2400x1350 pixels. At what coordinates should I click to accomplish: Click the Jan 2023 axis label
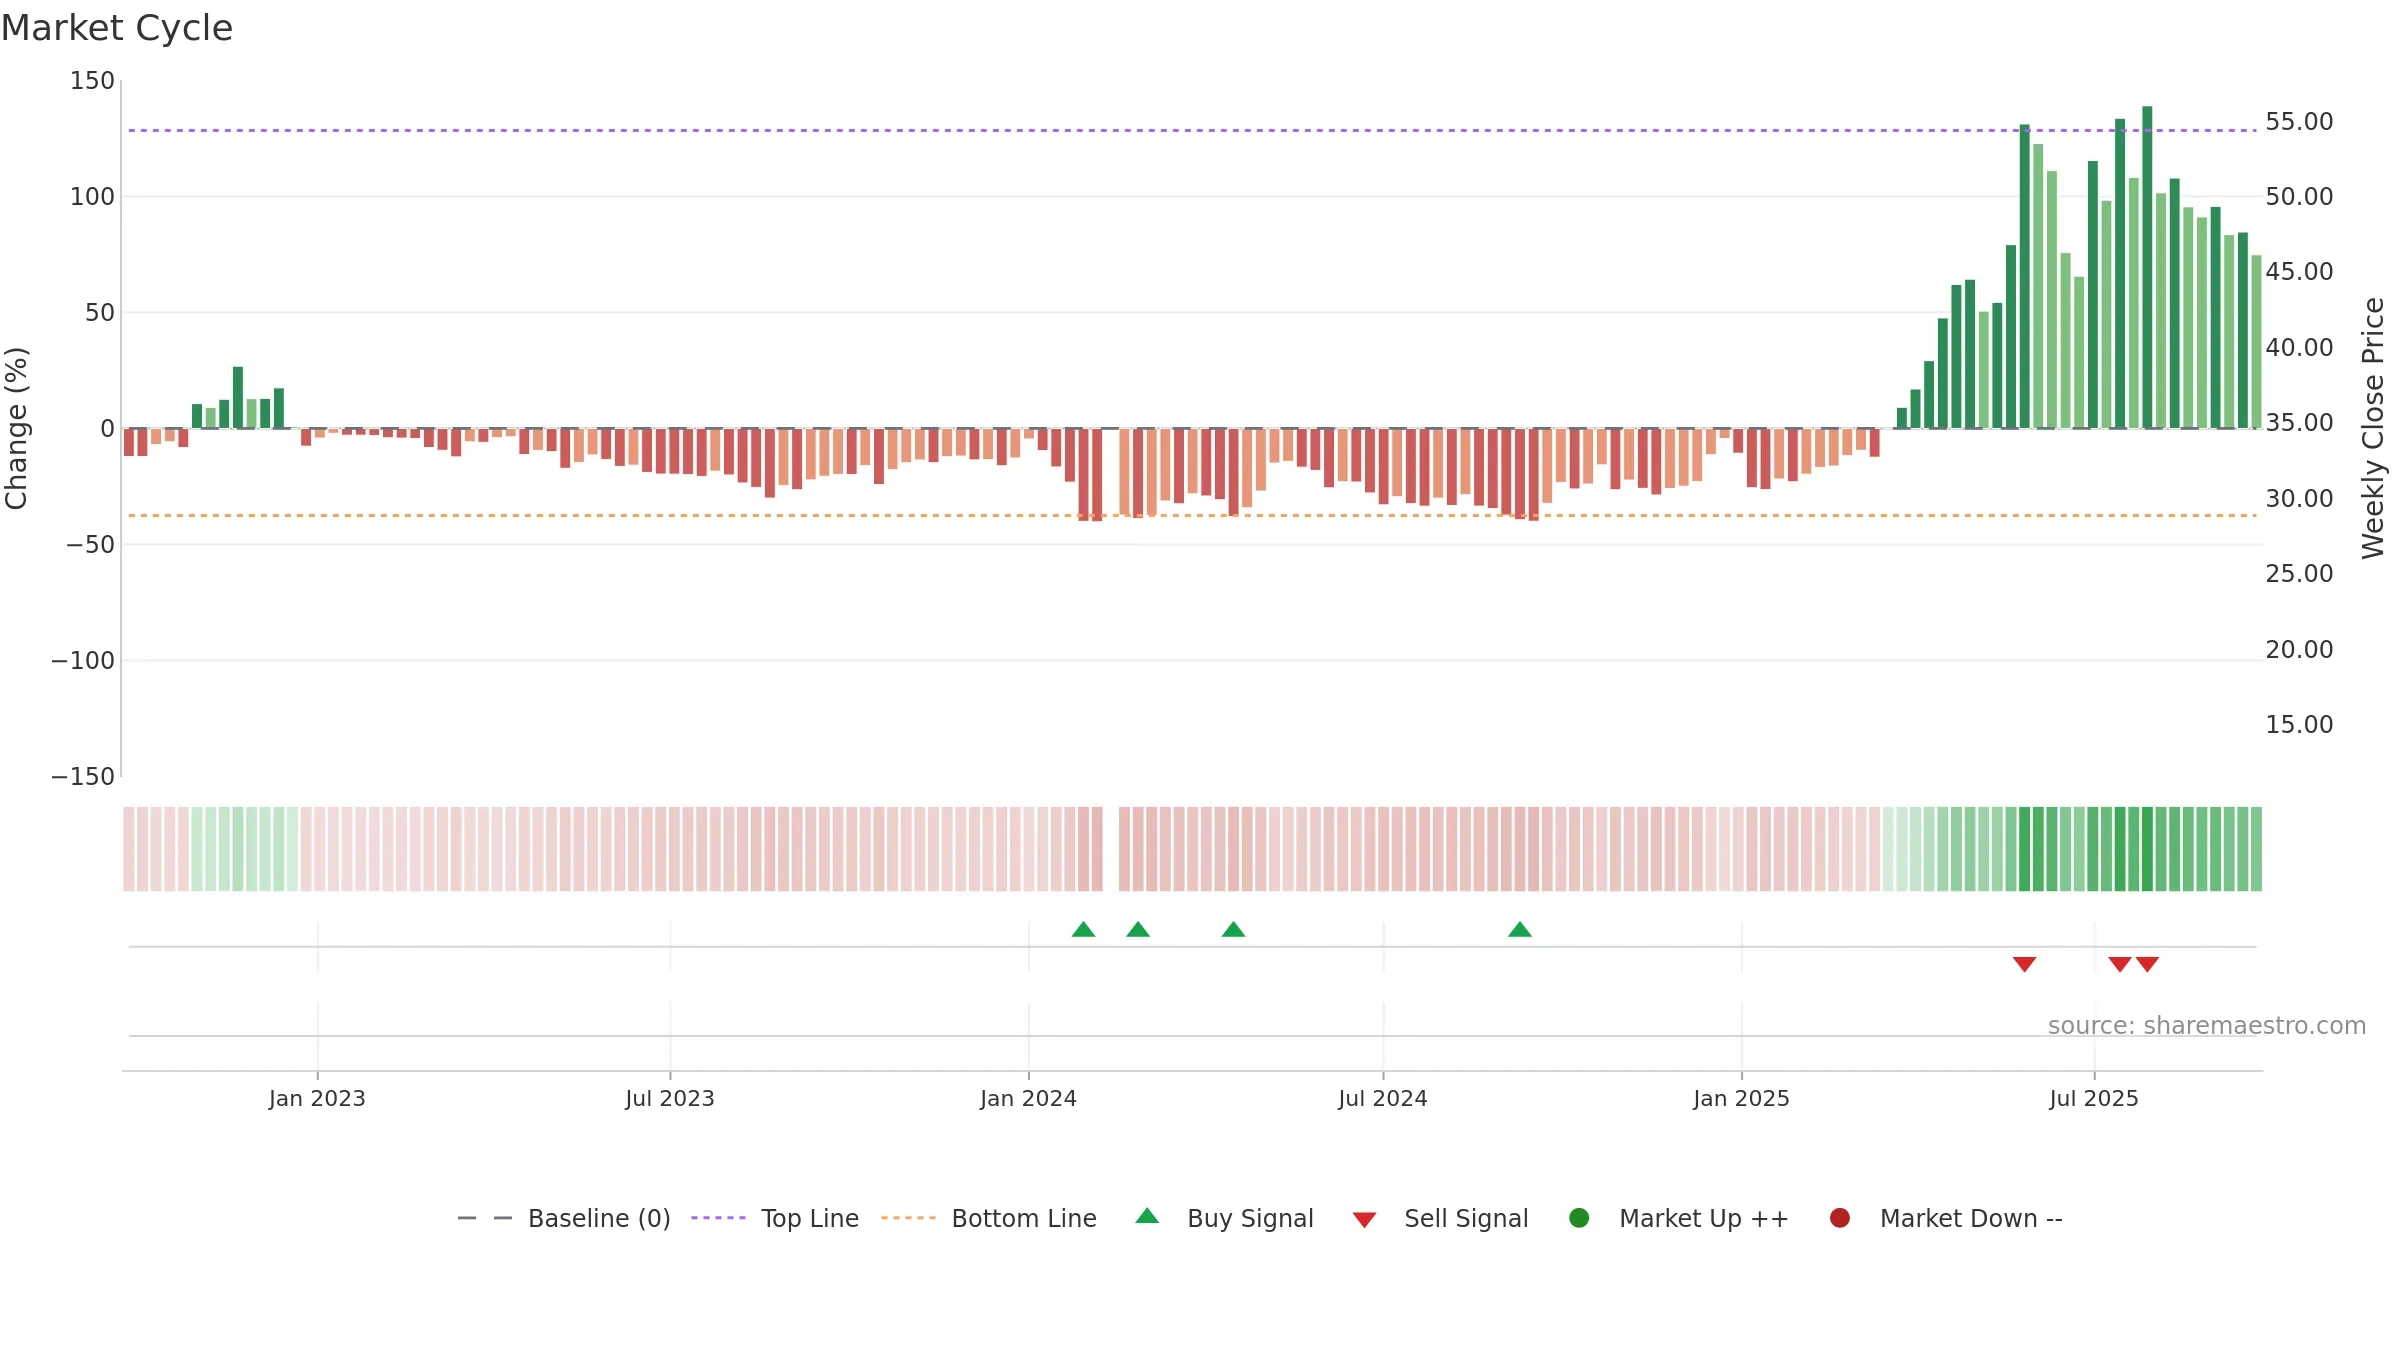pyautogui.click(x=317, y=1099)
